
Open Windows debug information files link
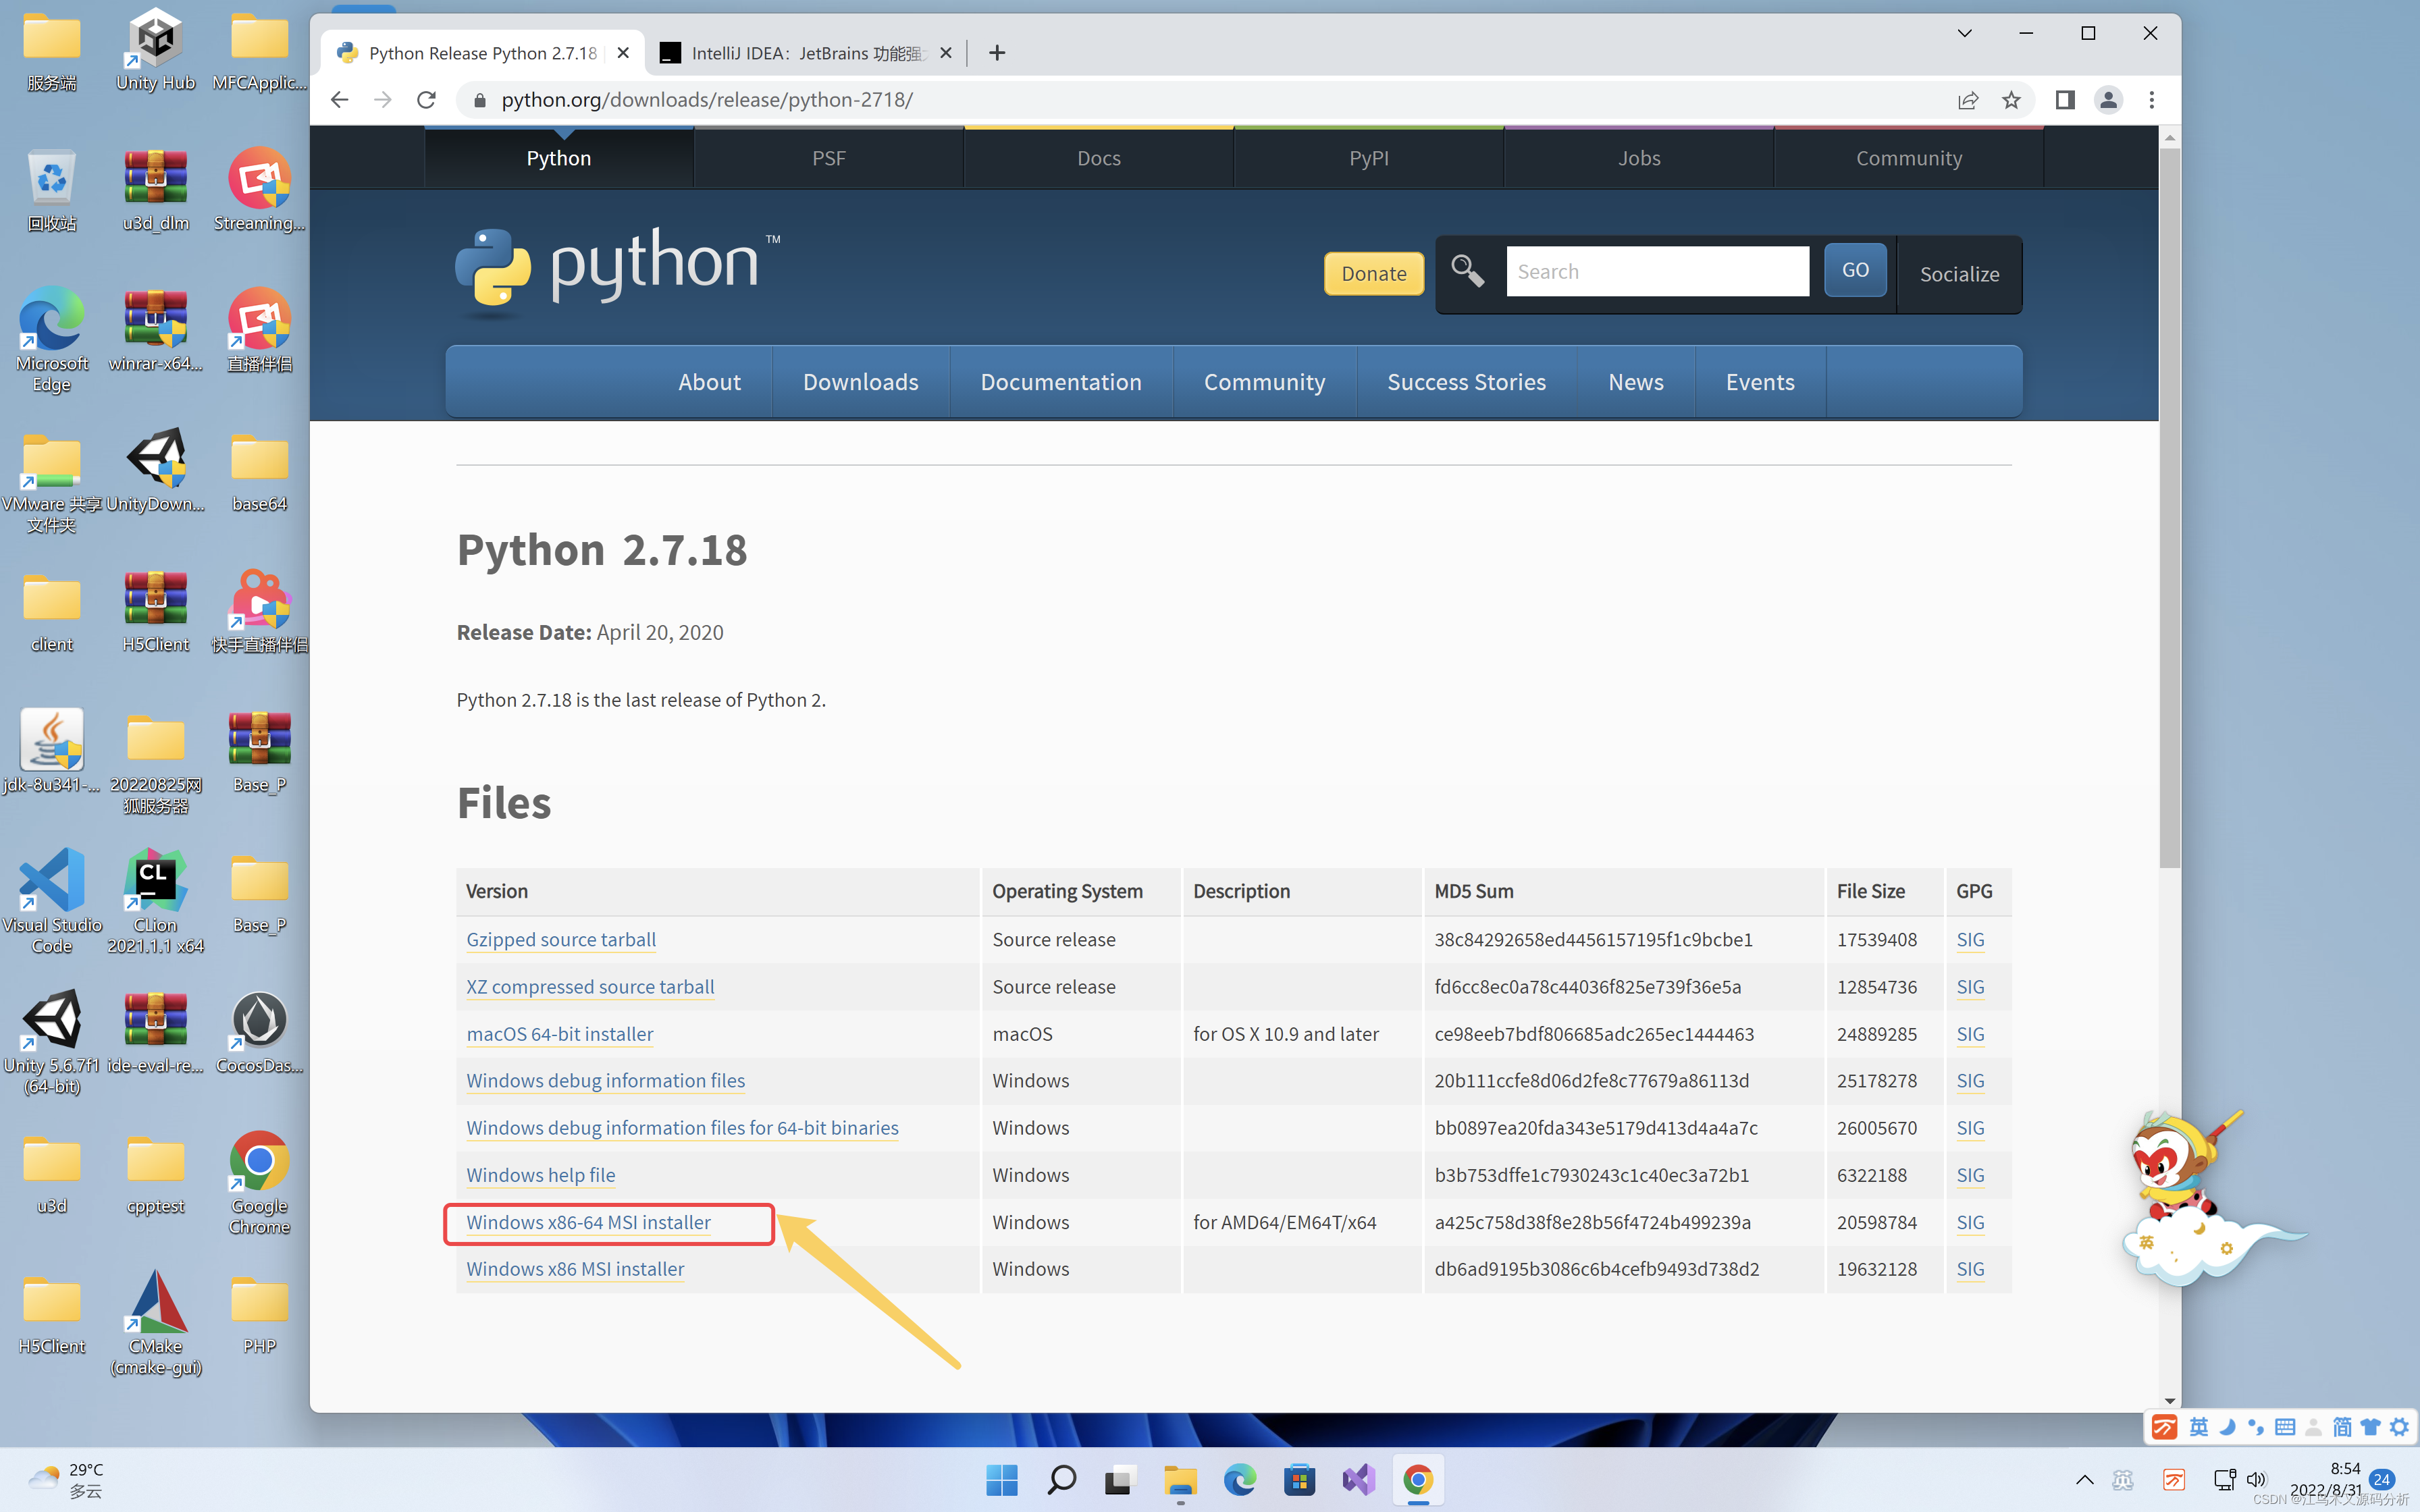[x=605, y=1081]
